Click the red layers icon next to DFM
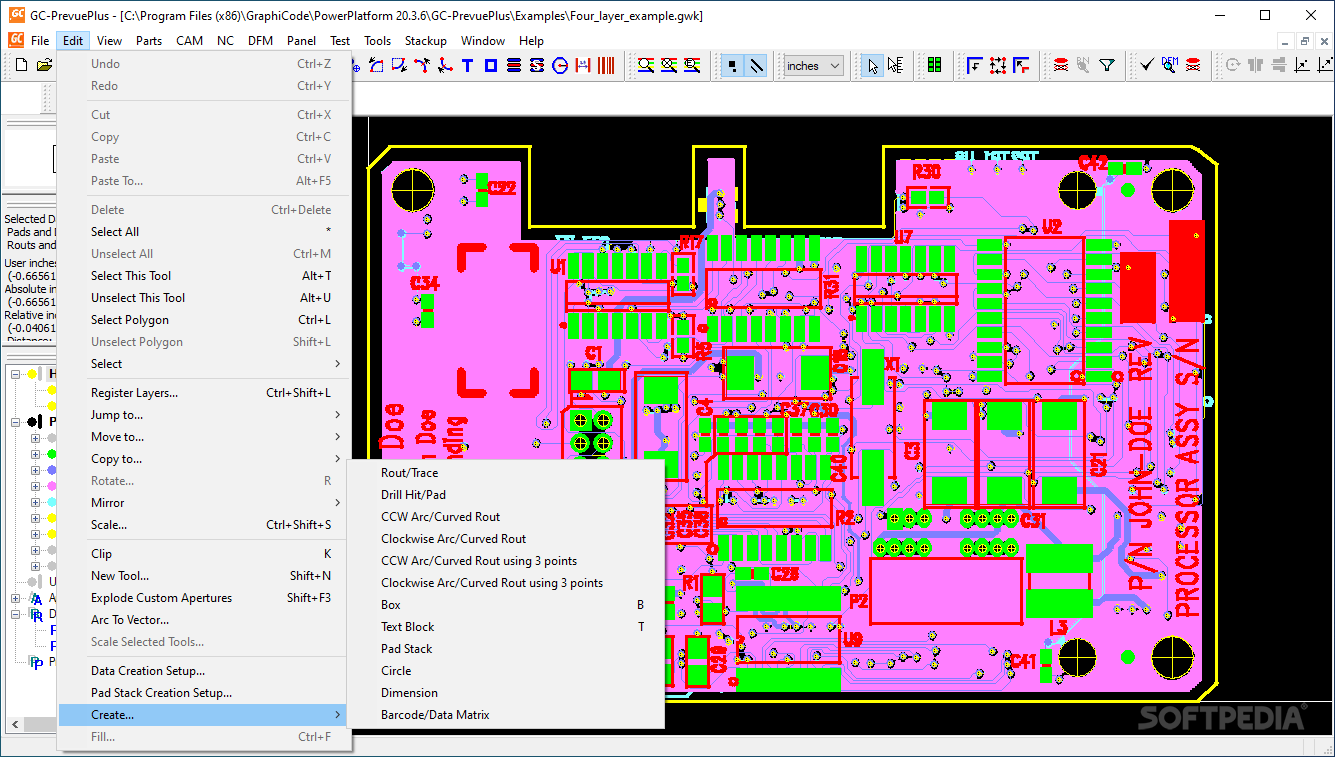Viewport: 1335px width, 757px height. point(1193,65)
